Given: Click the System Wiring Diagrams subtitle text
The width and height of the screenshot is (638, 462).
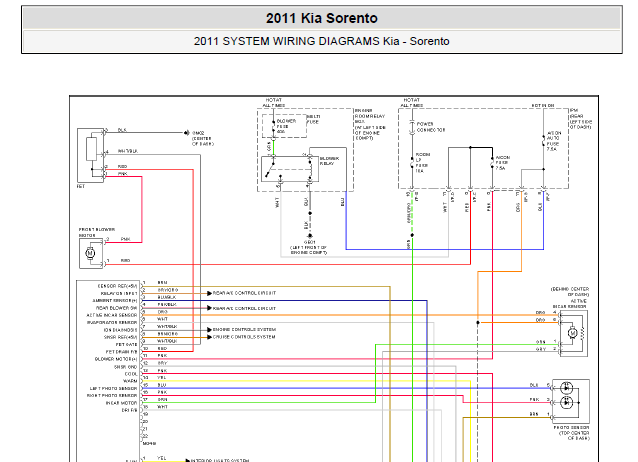Looking at the screenshot, I should 321,42.
